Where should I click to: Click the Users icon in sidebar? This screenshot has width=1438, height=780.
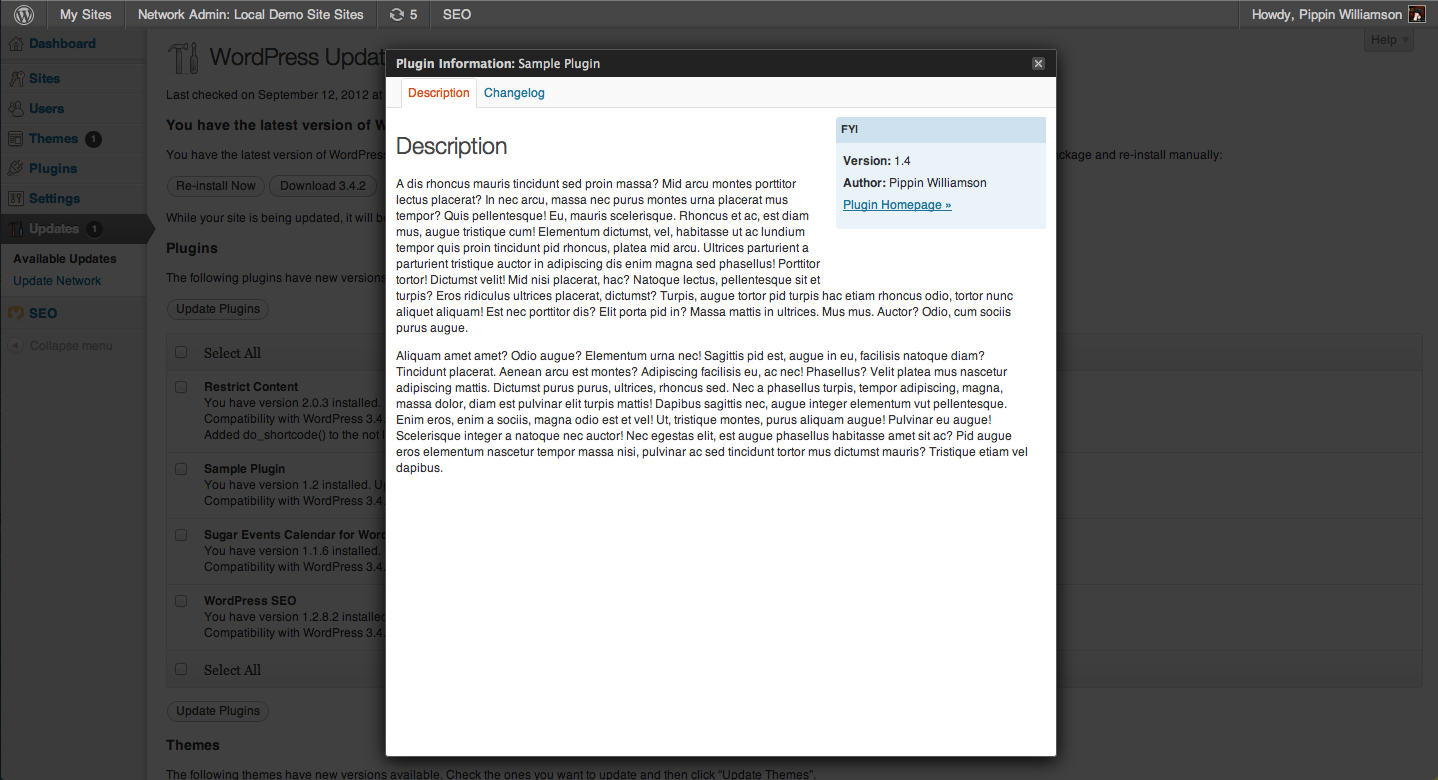(x=16, y=108)
